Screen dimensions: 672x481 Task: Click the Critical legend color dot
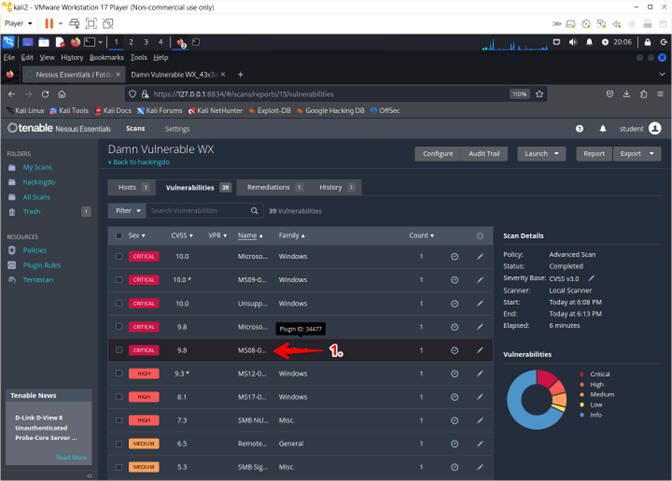click(582, 374)
